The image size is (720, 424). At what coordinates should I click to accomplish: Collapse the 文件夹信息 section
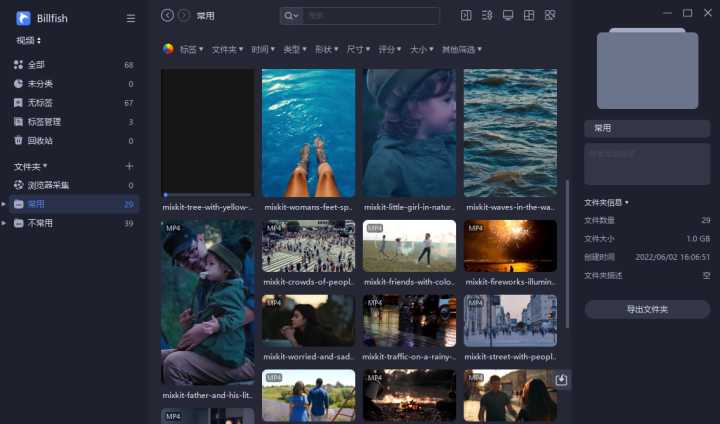click(x=606, y=203)
